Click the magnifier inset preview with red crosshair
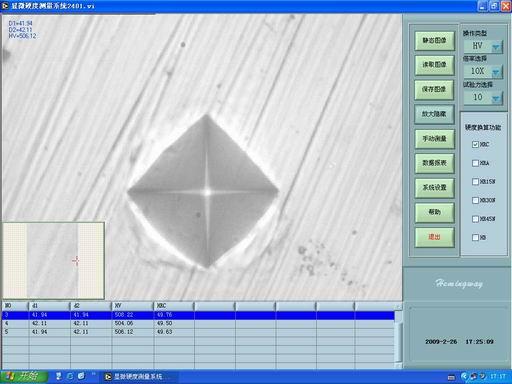Viewport: 512px width, 384px height. coord(53,261)
